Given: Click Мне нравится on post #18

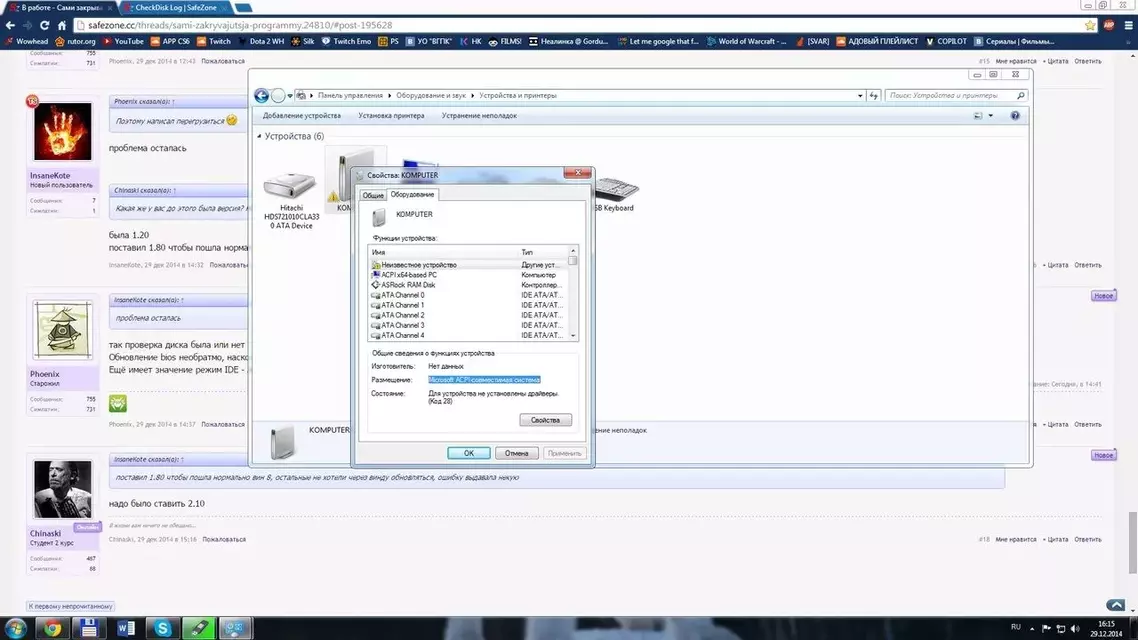Looking at the screenshot, I should pyautogui.click(x=1016, y=540).
